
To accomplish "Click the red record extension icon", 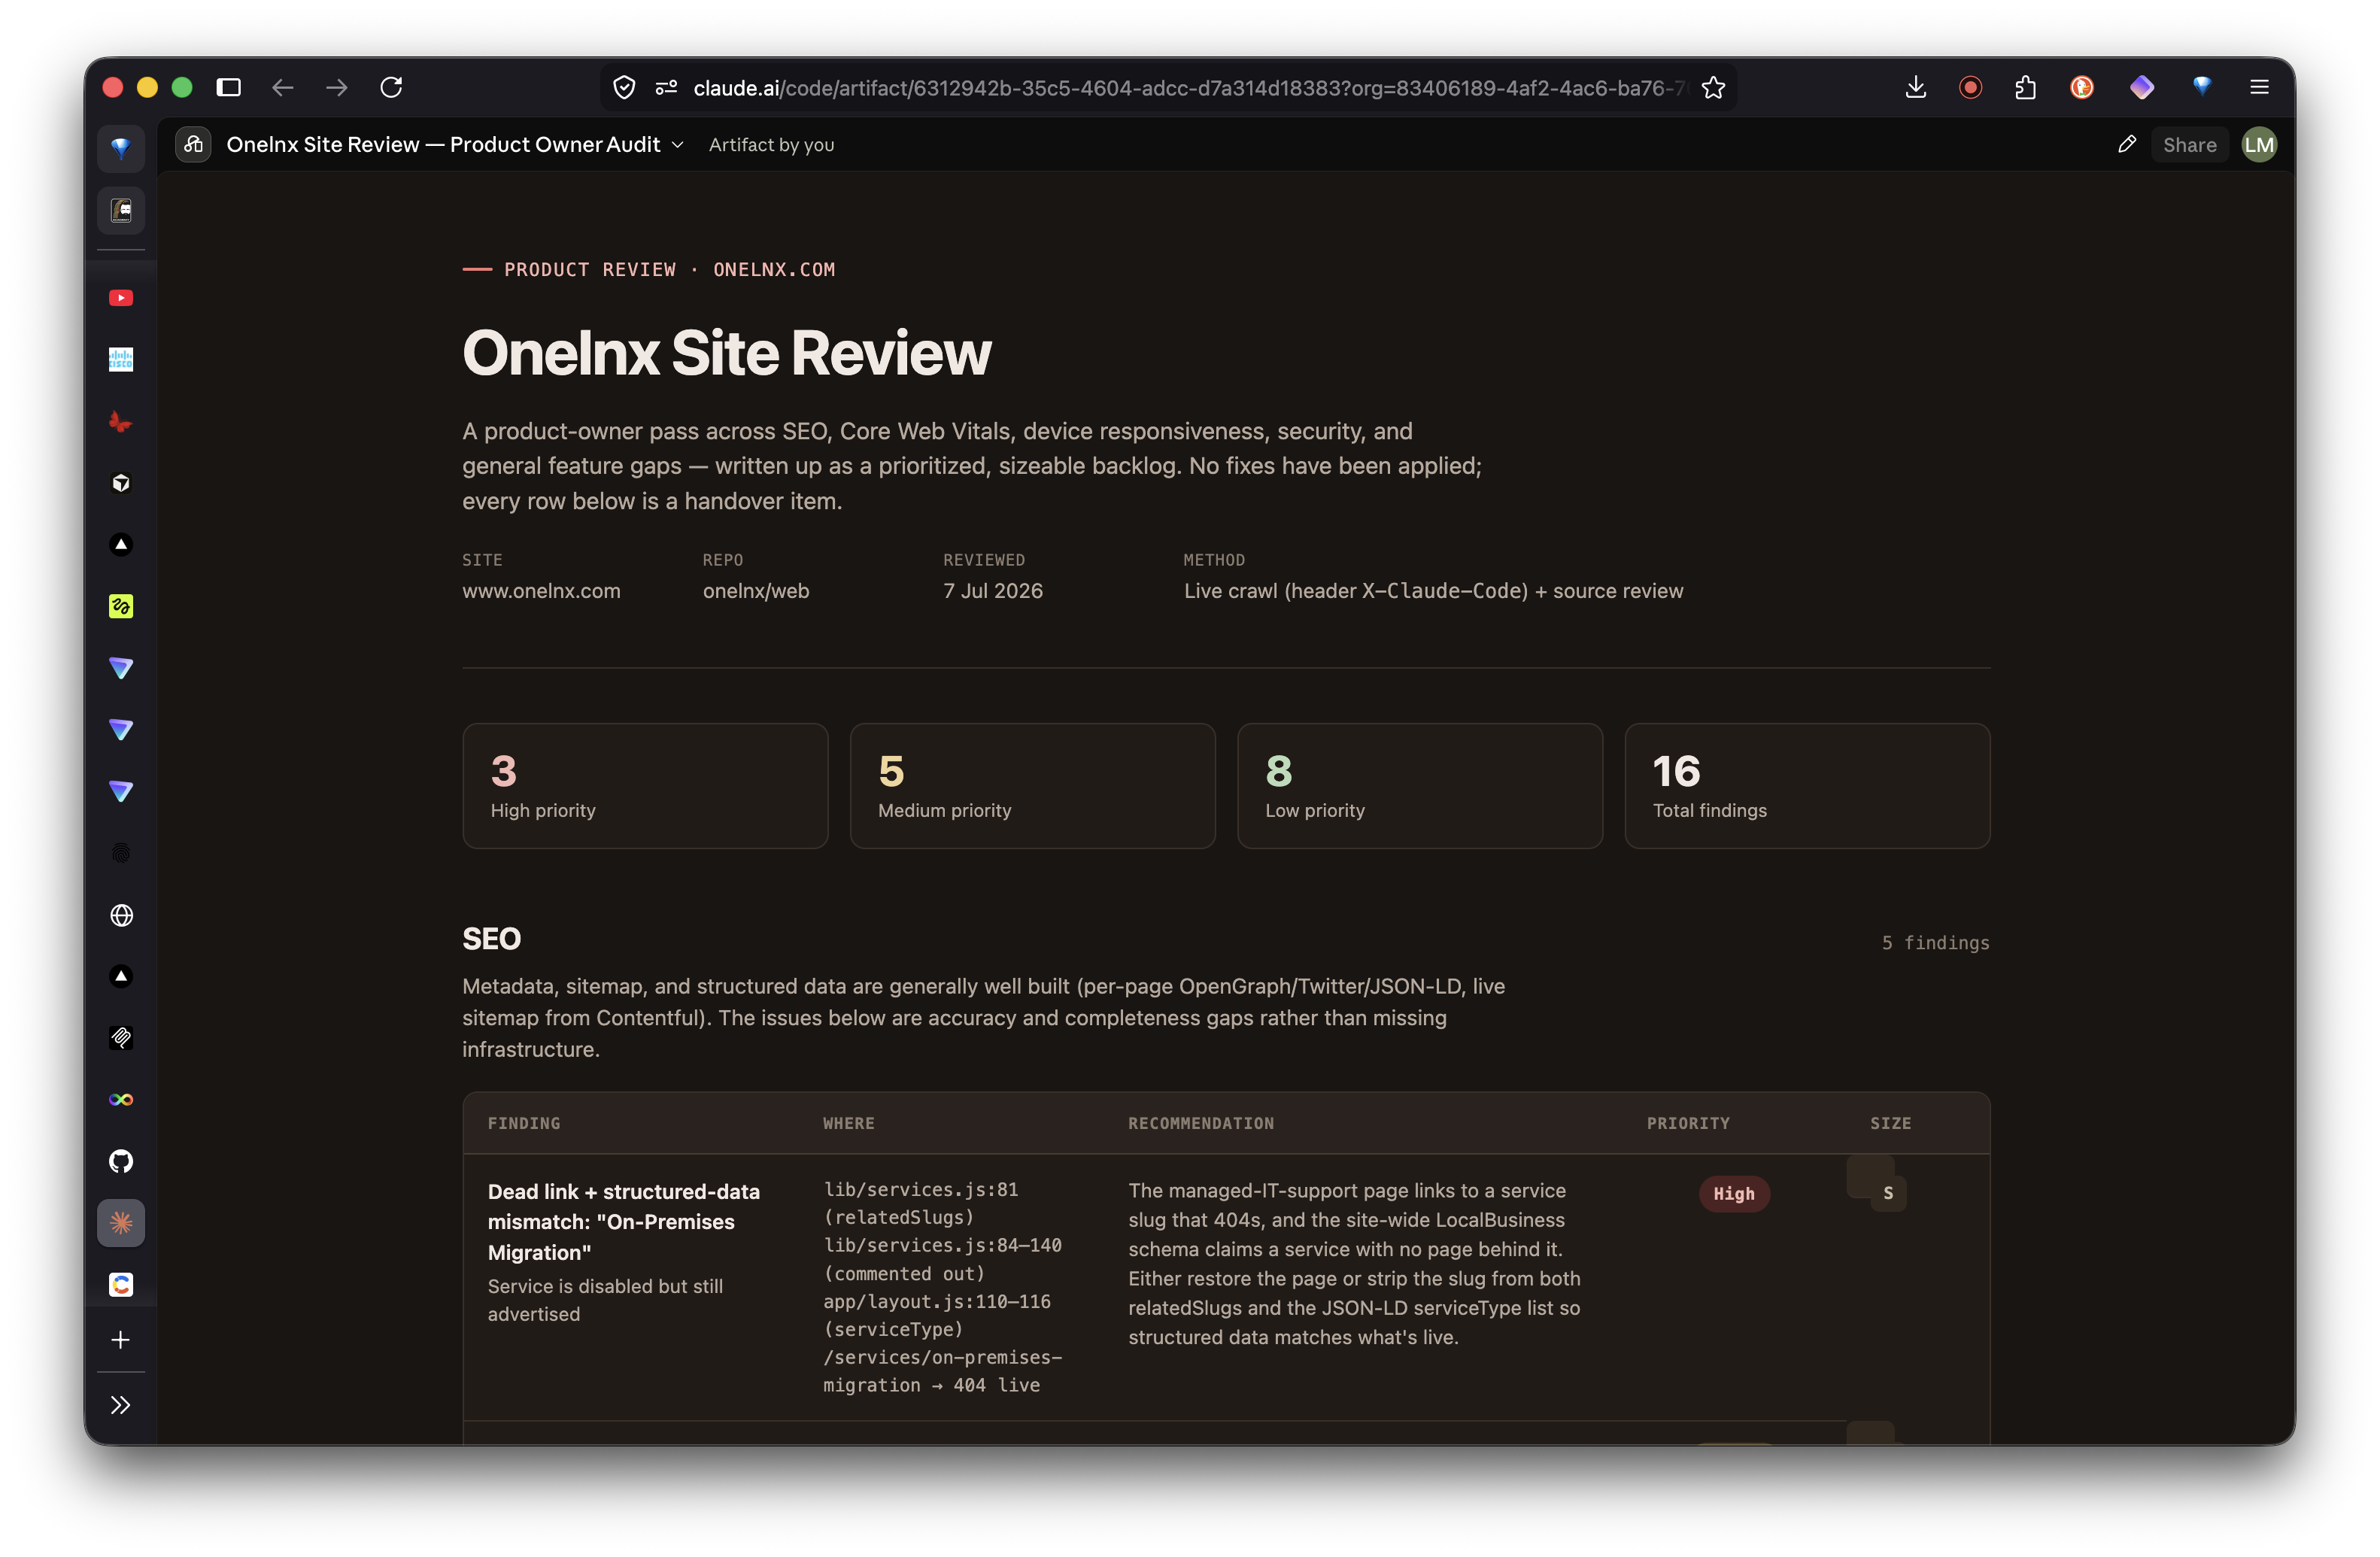I will point(1970,88).
